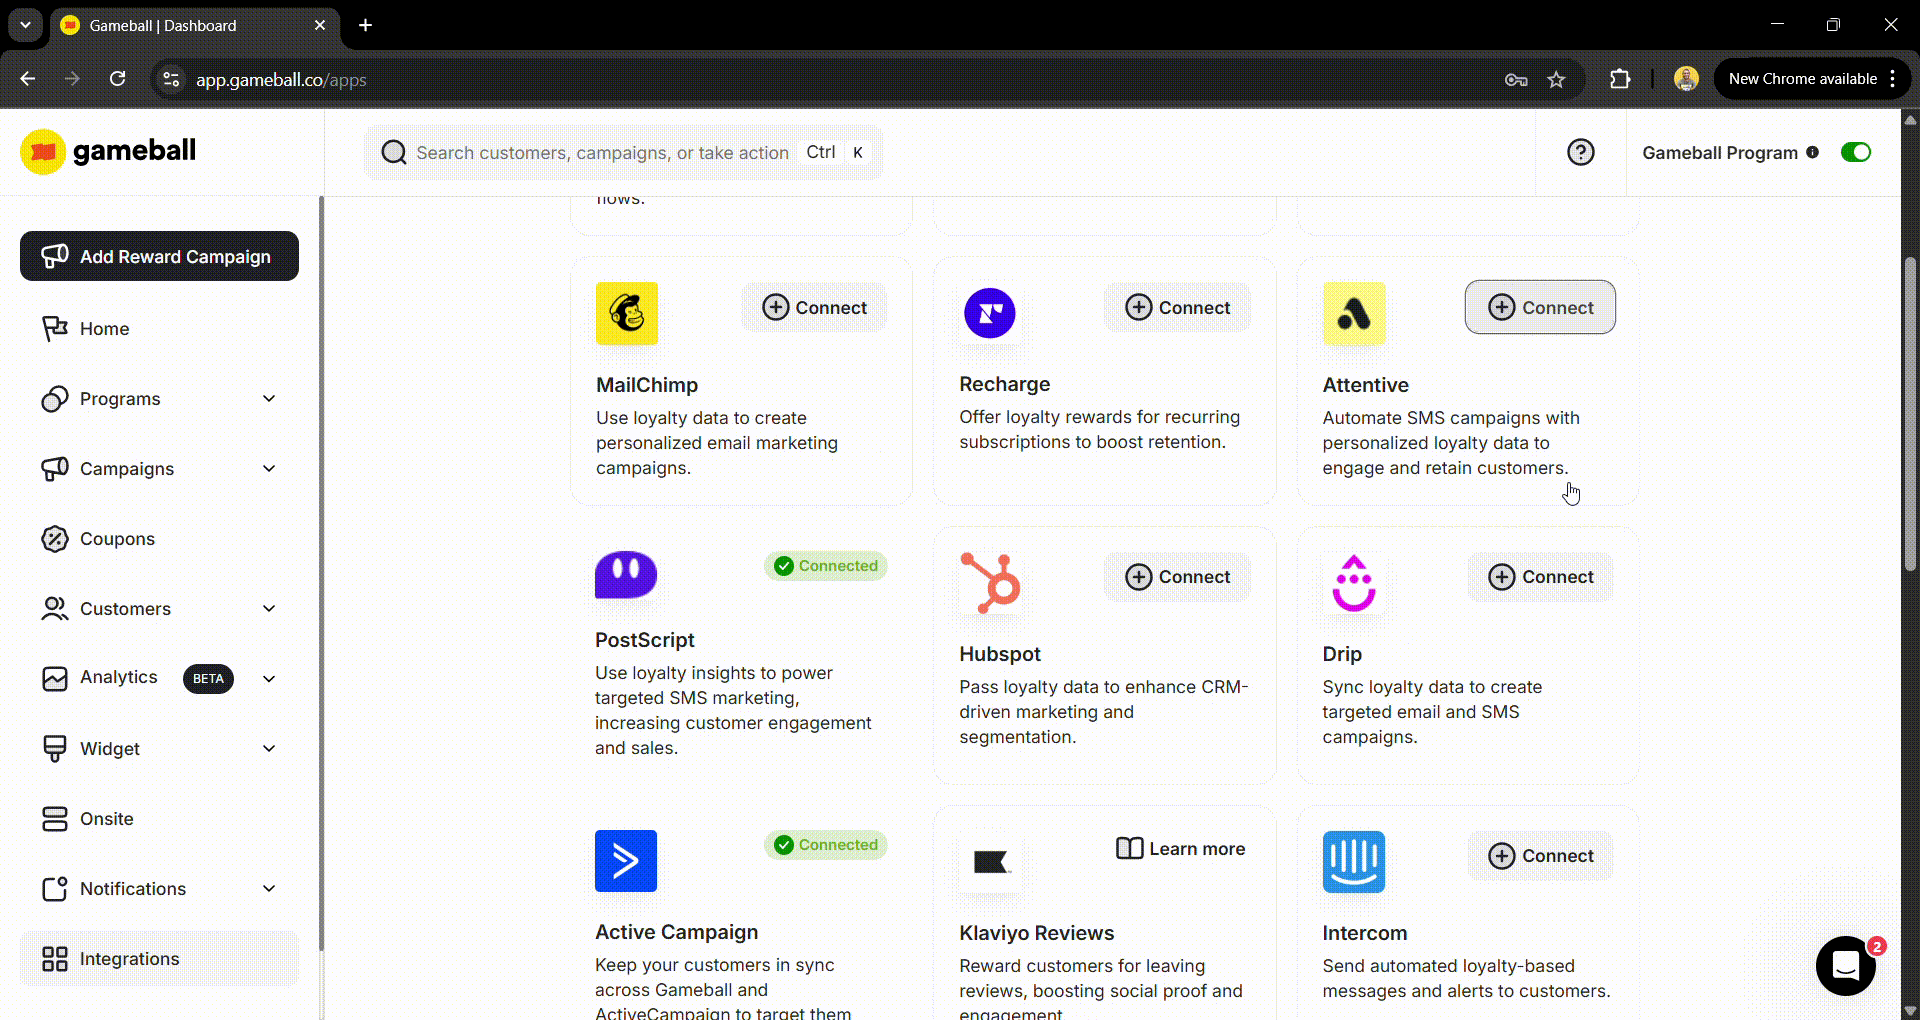Click the page vertical scrollbar

click(1910, 414)
